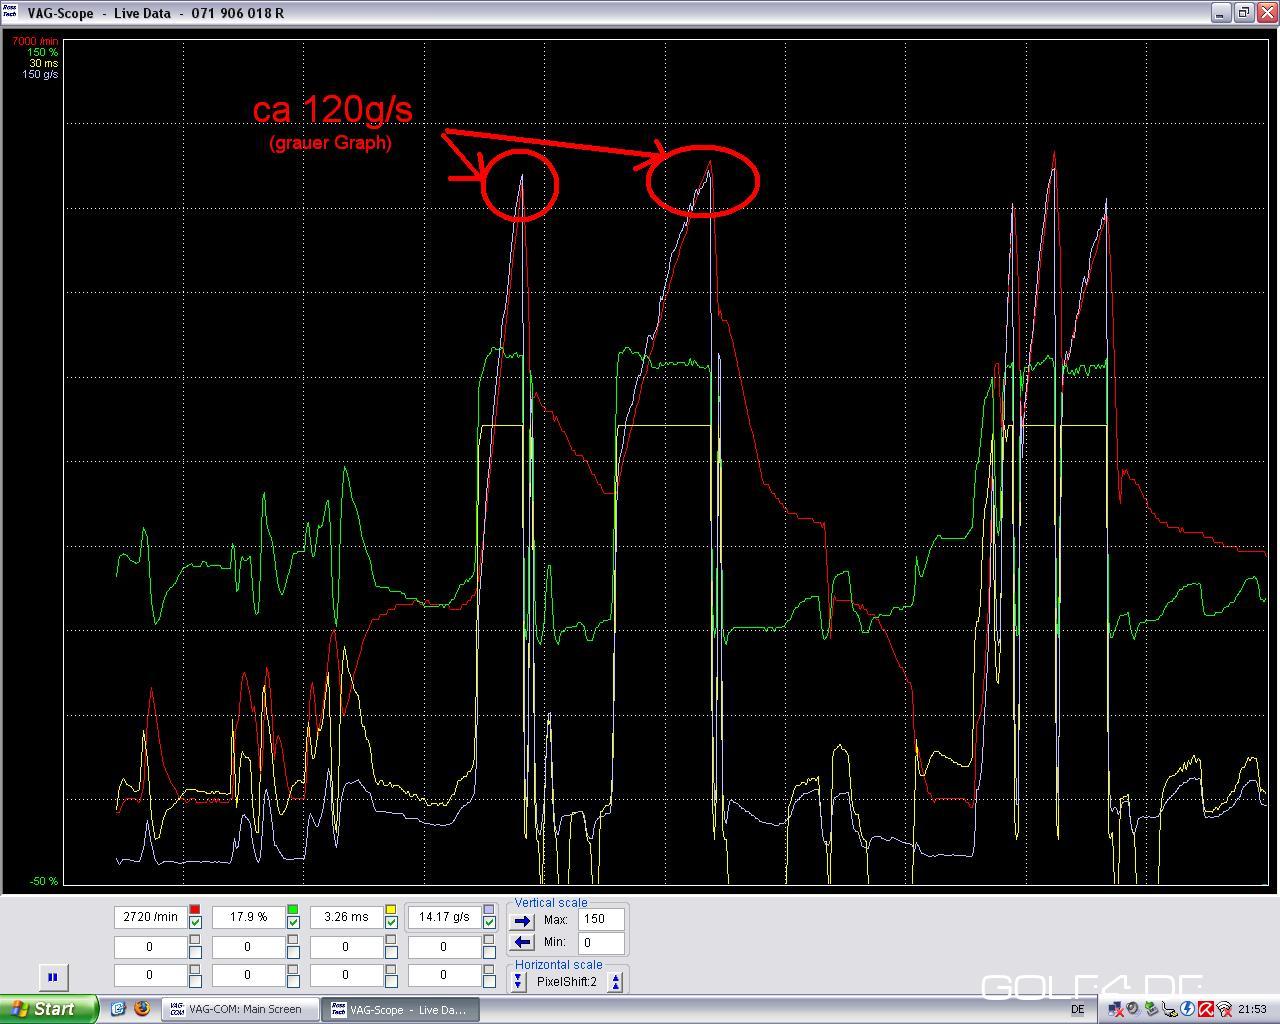This screenshot has width=1280, height=1024.
Task: Tick the second-row checkbox below 2720 /min
Action: point(195,951)
